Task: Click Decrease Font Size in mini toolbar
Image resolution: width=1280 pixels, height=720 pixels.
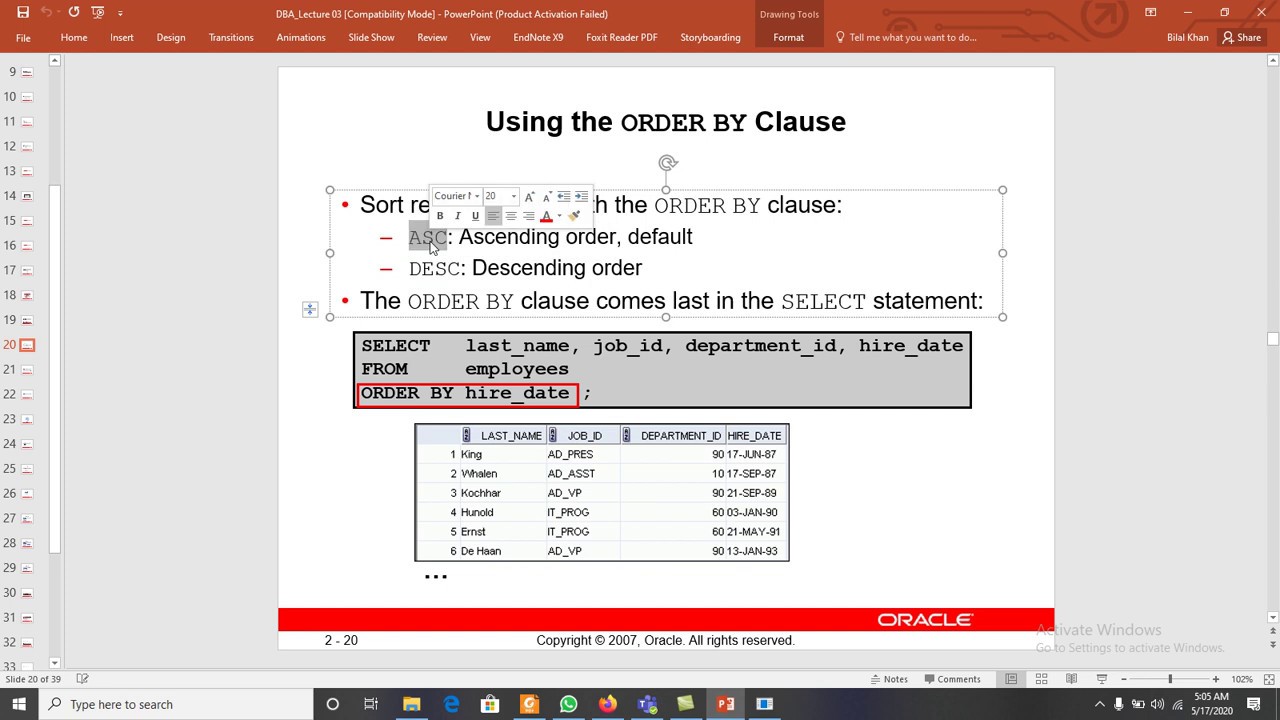Action: (547, 196)
